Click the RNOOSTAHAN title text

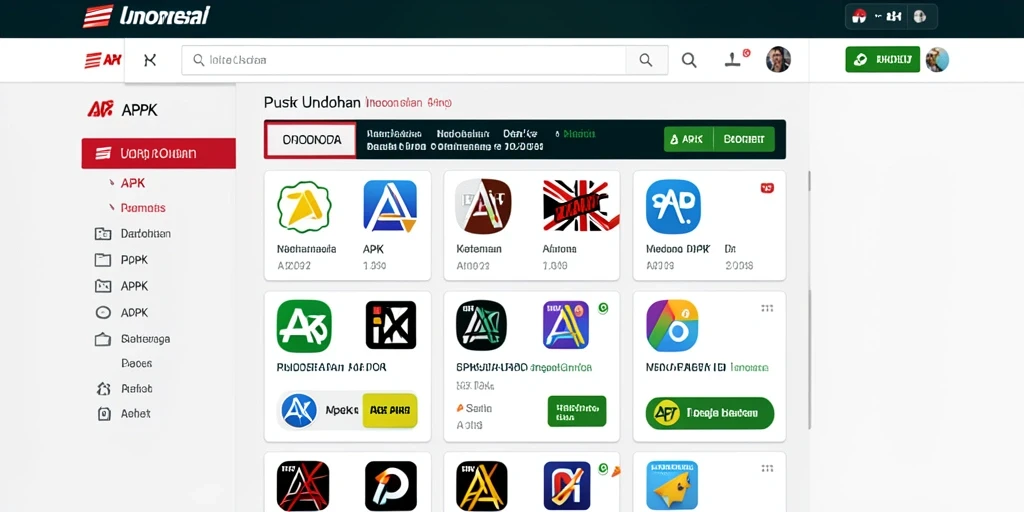pos(331,367)
